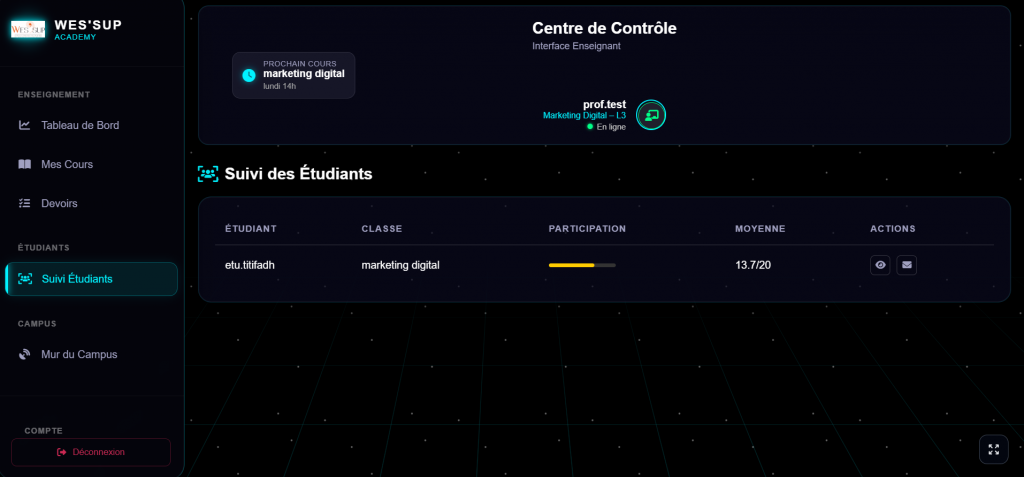Click the Tableau de Bord chart icon
1024x477 pixels.
coord(25,125)
